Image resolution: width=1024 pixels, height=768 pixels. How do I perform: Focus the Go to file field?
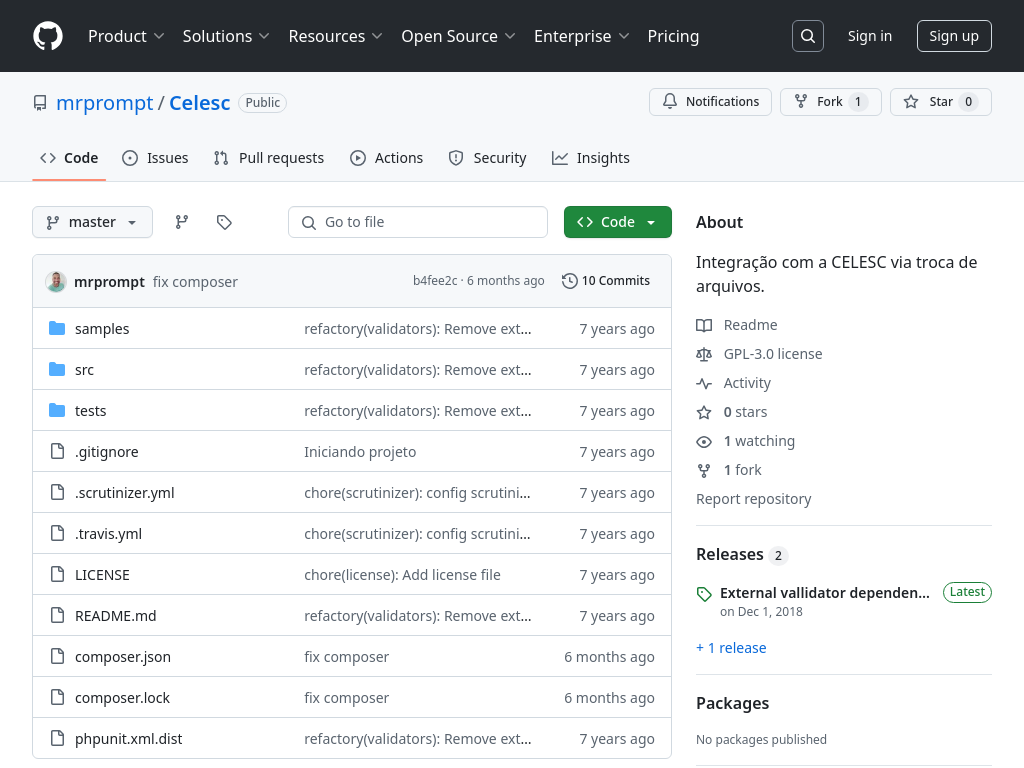click(x=418, y=222)
